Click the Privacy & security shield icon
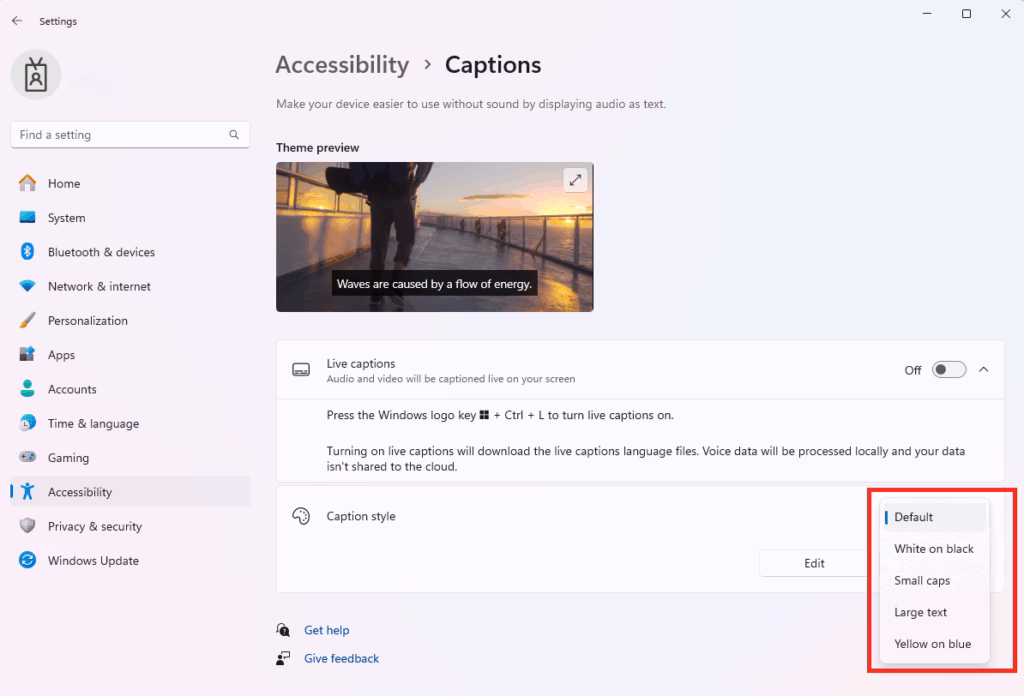 (27, 526)
